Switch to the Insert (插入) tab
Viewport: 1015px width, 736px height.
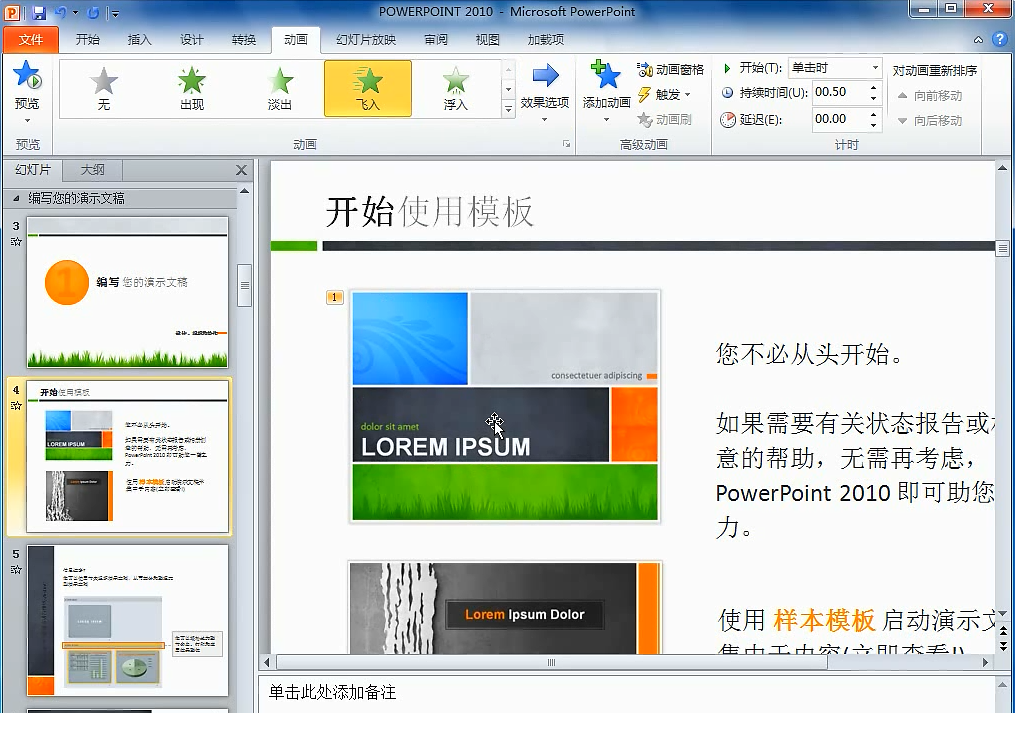pyautogui.click(x=139, y=40)
